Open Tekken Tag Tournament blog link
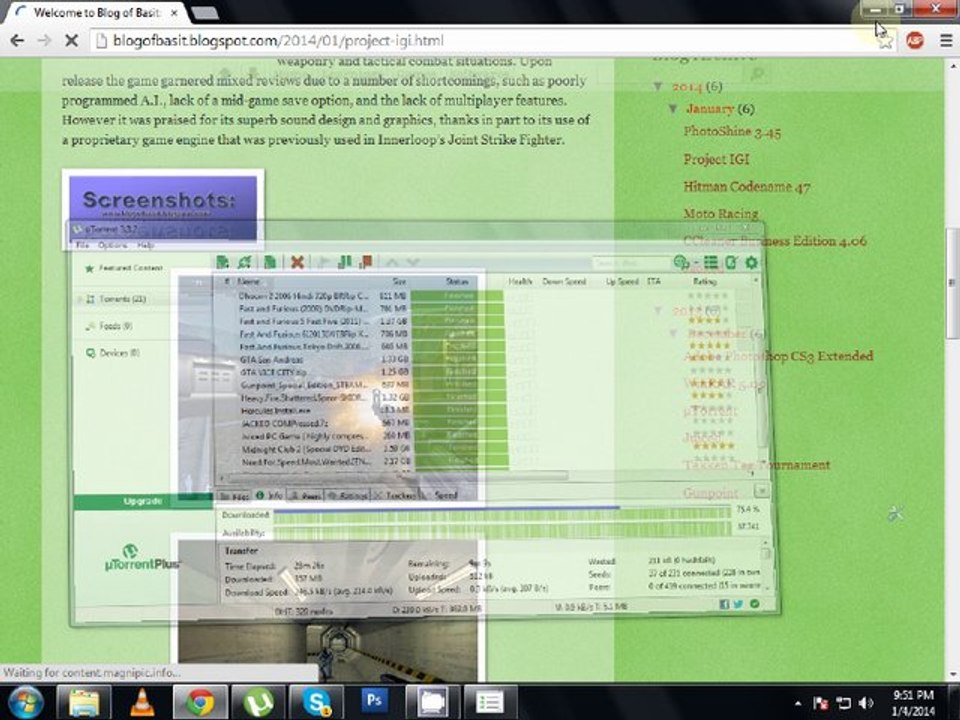The width and height of the screenshot is (960, 720). click(x=757, y=465)
